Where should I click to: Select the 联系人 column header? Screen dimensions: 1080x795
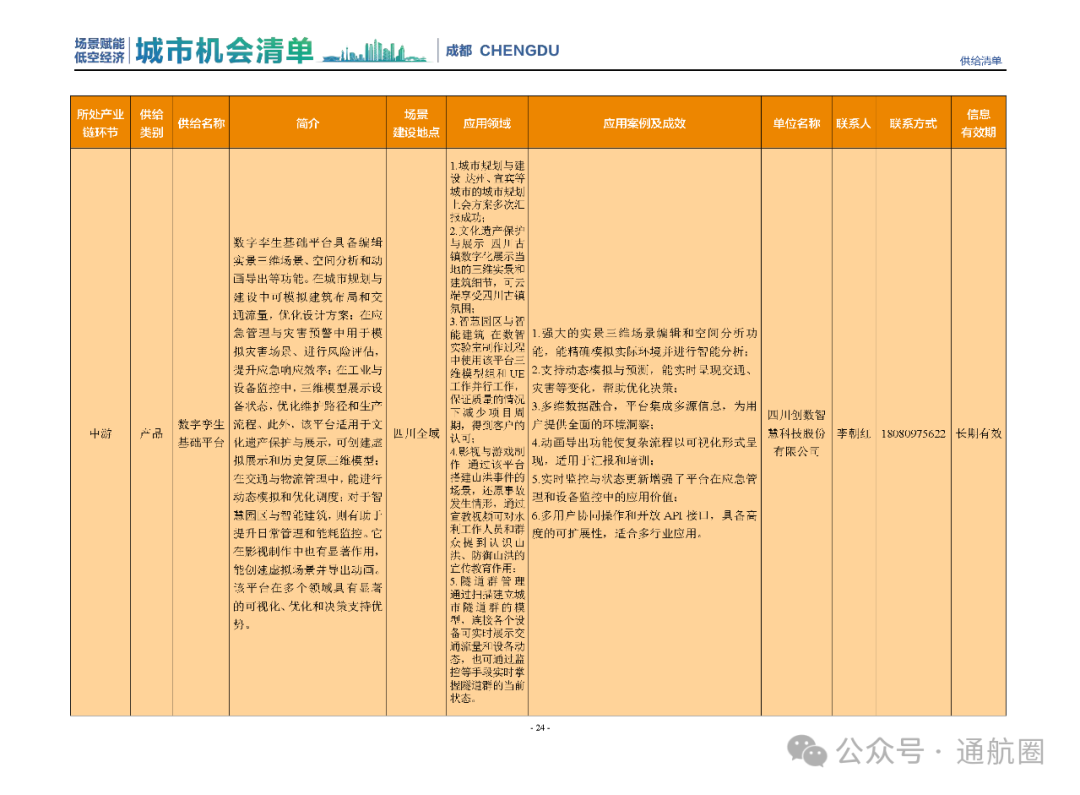pyautogui.click(x=854, y=123)
